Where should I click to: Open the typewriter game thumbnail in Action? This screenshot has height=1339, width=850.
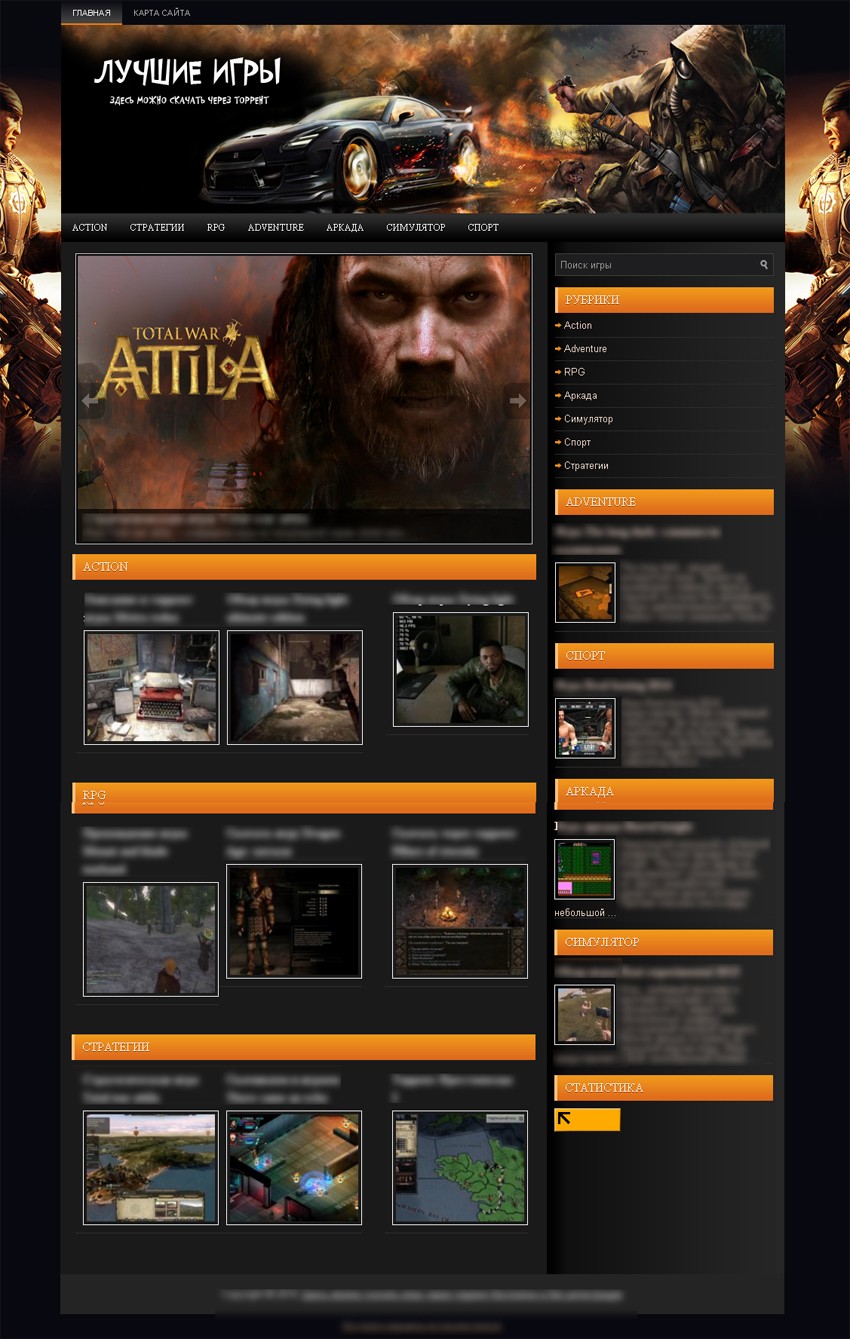tap(151, 687)
